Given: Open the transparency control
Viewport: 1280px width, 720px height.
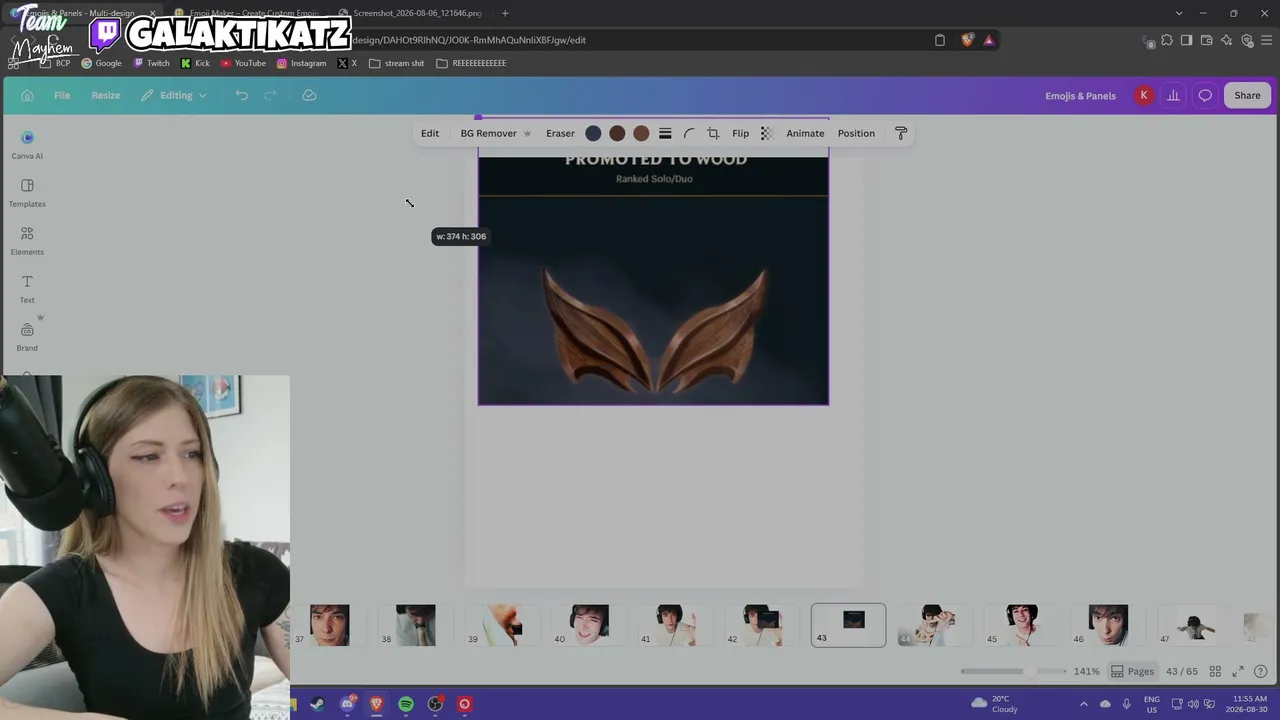Looking at the screenshot, I should click(x=766, y=133).
